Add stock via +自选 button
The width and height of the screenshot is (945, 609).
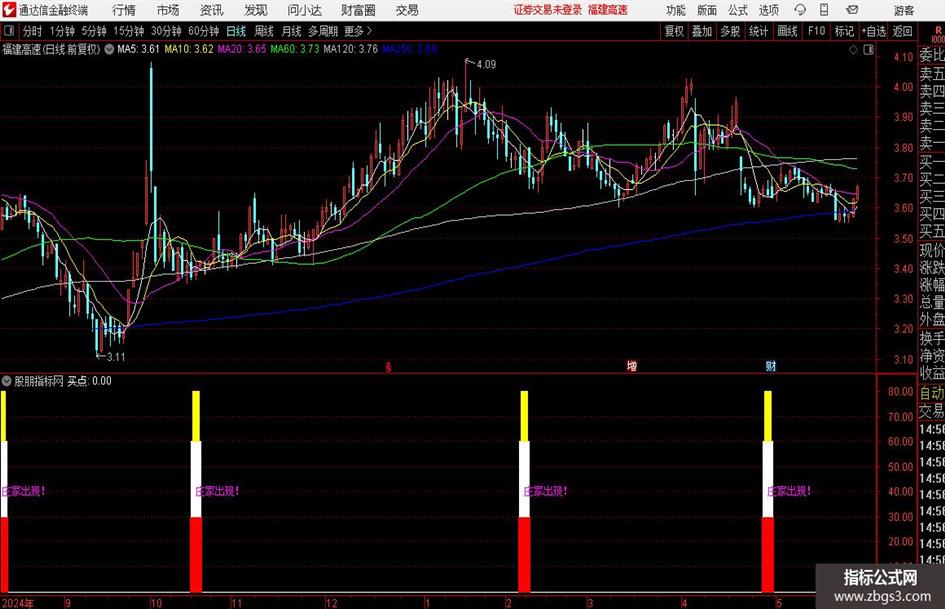[874, 31]
